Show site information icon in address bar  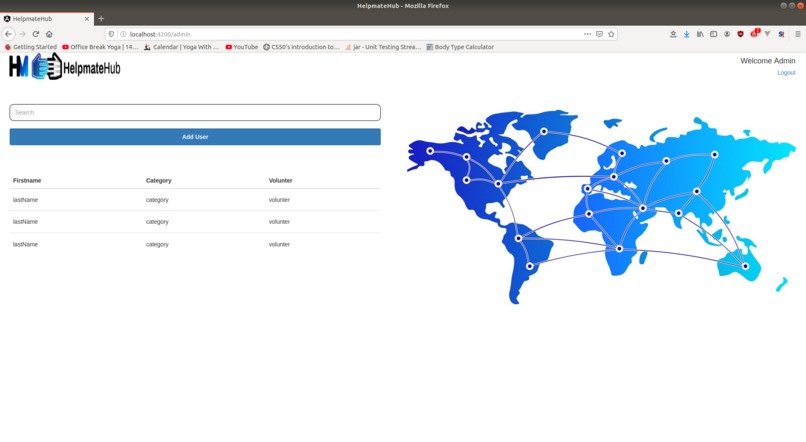point(123,34)
